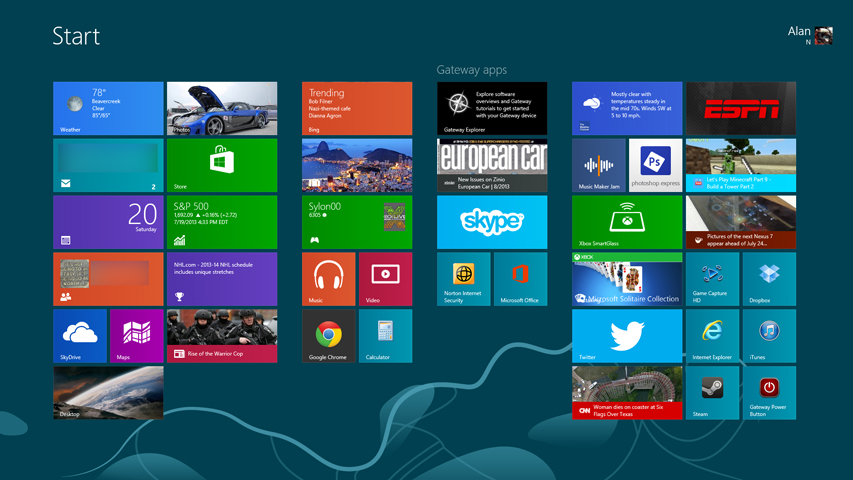Image resolution: width=853 pixels, height=480 pixels.
Task: Click the Alan user account name
Action: point(799,32)
